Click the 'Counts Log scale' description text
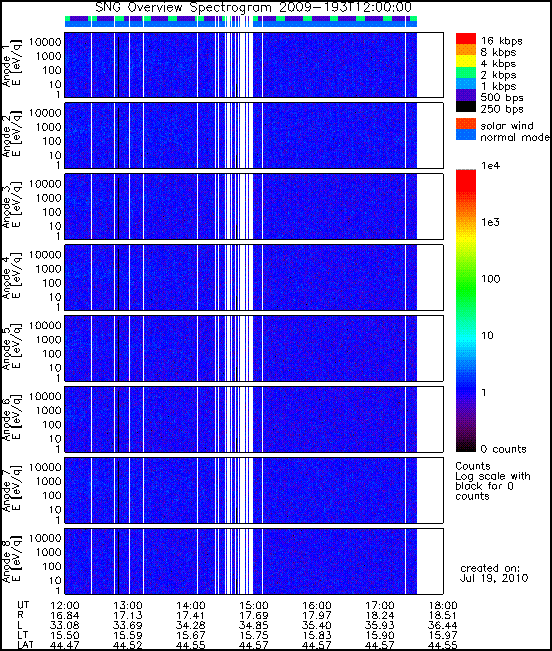Screen dimensions: 552x651 tap(493, 481)
